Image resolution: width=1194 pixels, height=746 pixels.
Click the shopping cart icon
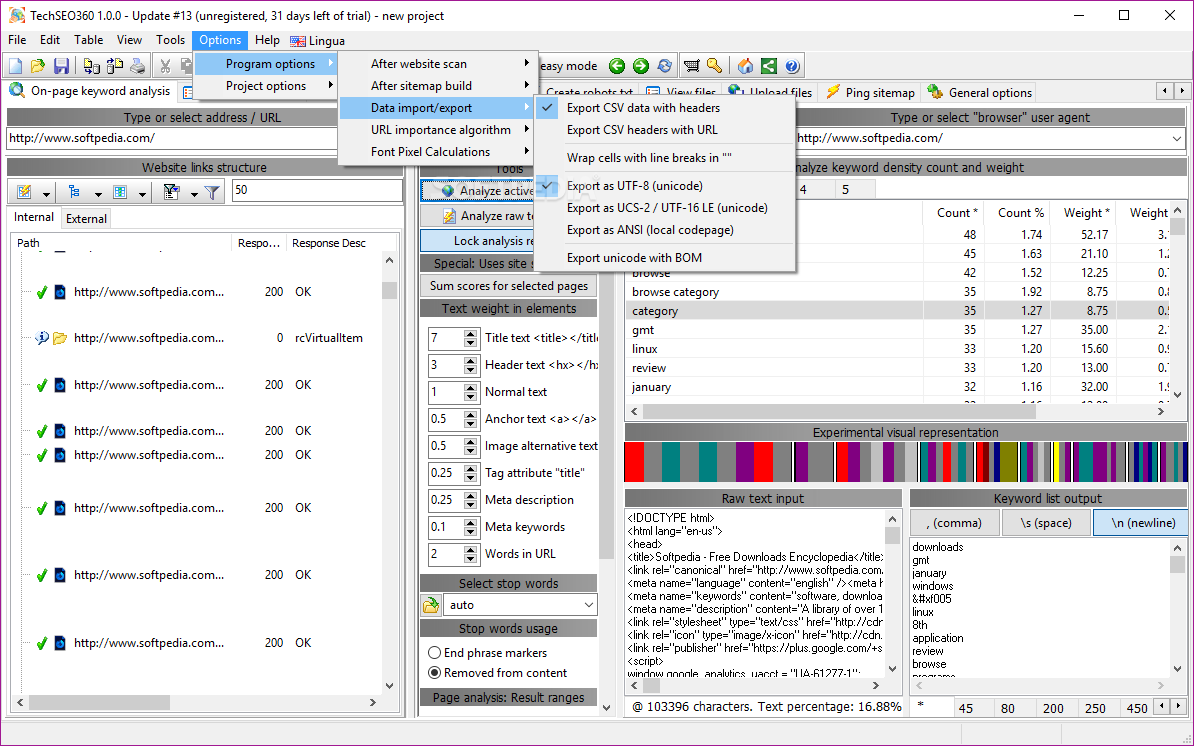[x=691, y=66]
